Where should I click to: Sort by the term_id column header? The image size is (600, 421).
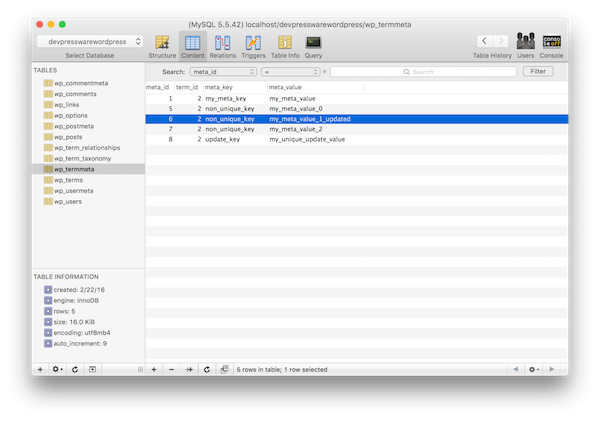(189, 87)
